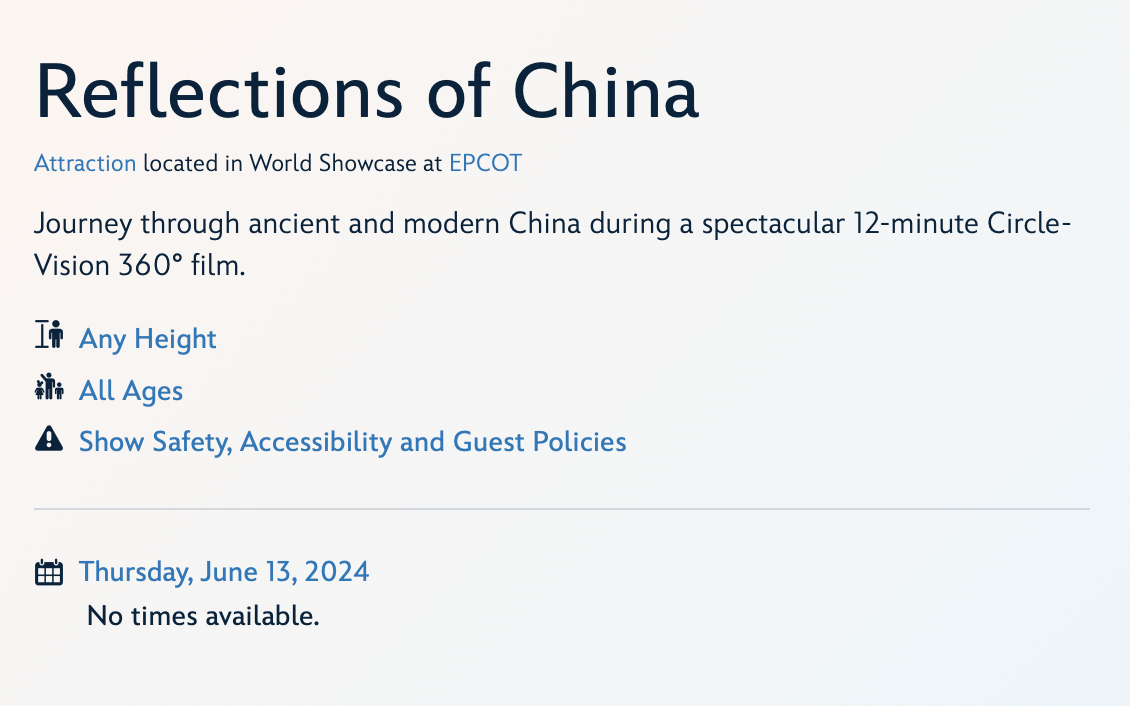Click the word 'Reflections' in the page title
The image size is (1130, 706).
click(219, 92)
